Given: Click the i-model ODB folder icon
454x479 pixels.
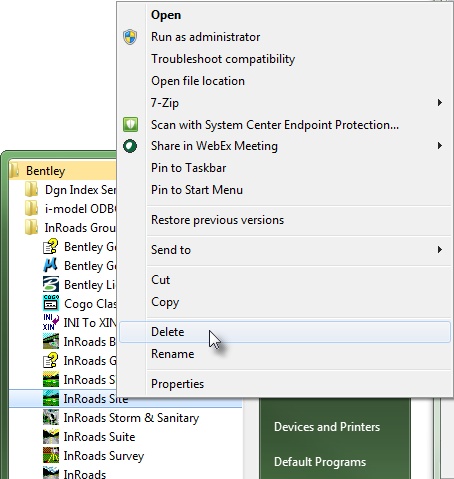Looking at the screenshot, I should click(32, 208).
